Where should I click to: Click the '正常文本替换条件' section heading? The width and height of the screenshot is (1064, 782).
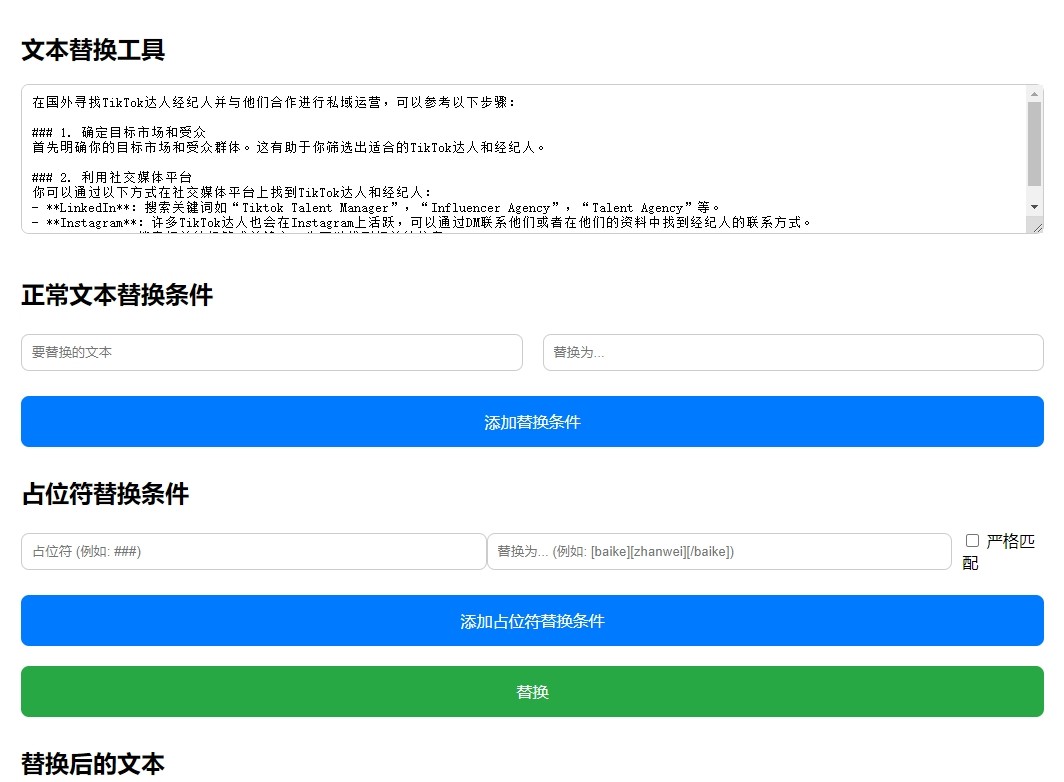(x=117, y=295)
